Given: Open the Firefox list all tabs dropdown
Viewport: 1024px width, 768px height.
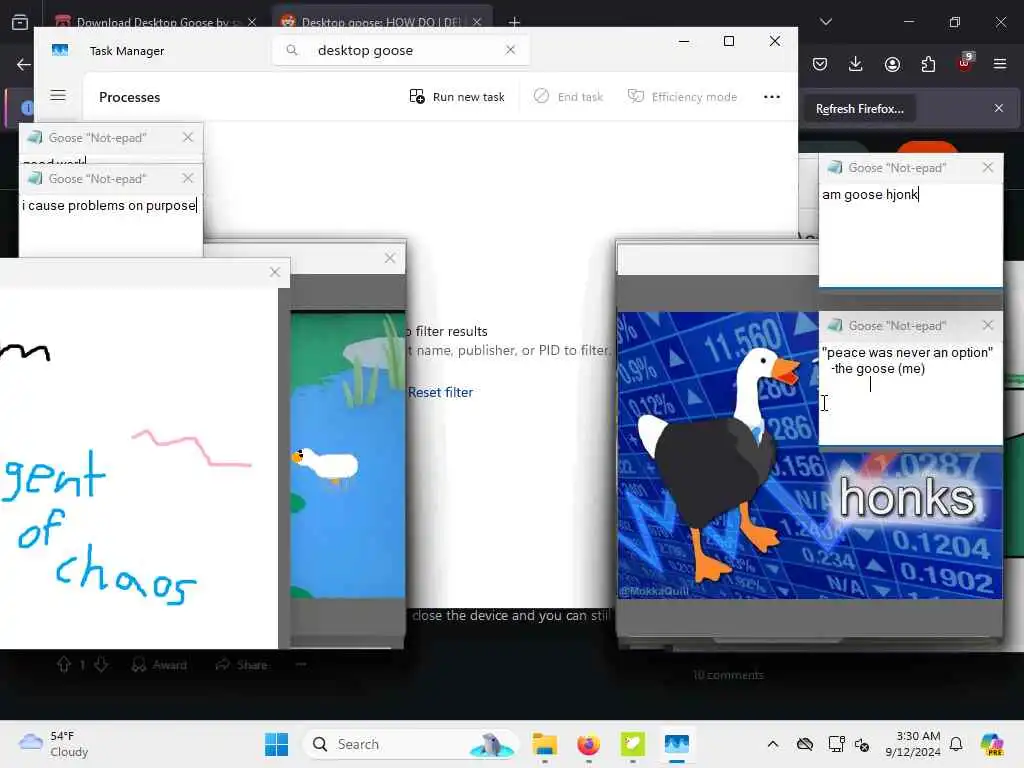Looking at the screenshot, I should pyautogui.click(x=826, y=22).
